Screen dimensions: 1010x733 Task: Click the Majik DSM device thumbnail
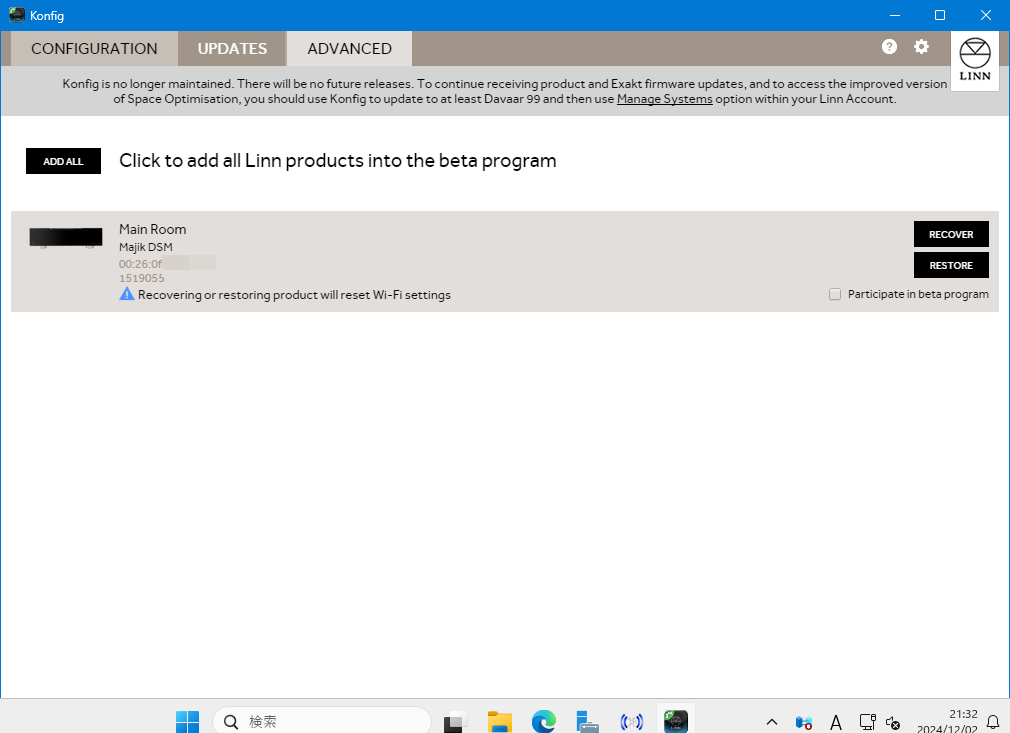pyautogui.click(x=66, y=238)
